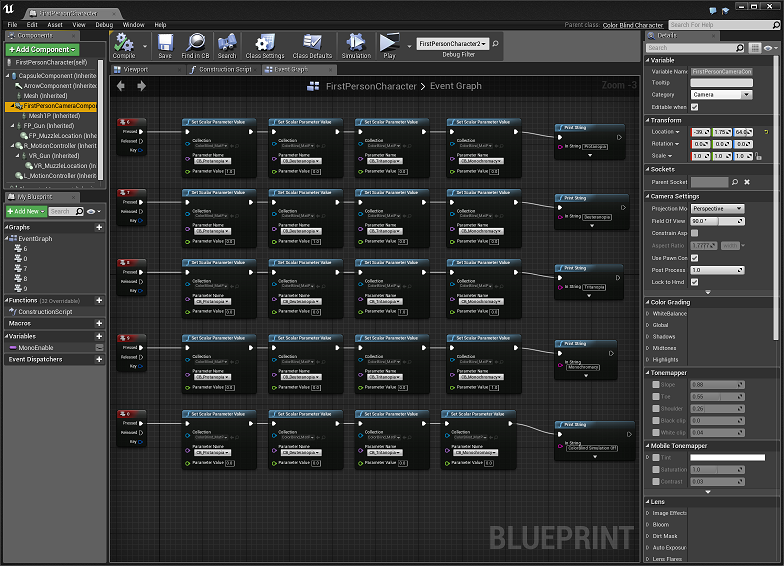Collapse the Transform section

[648, 120]
